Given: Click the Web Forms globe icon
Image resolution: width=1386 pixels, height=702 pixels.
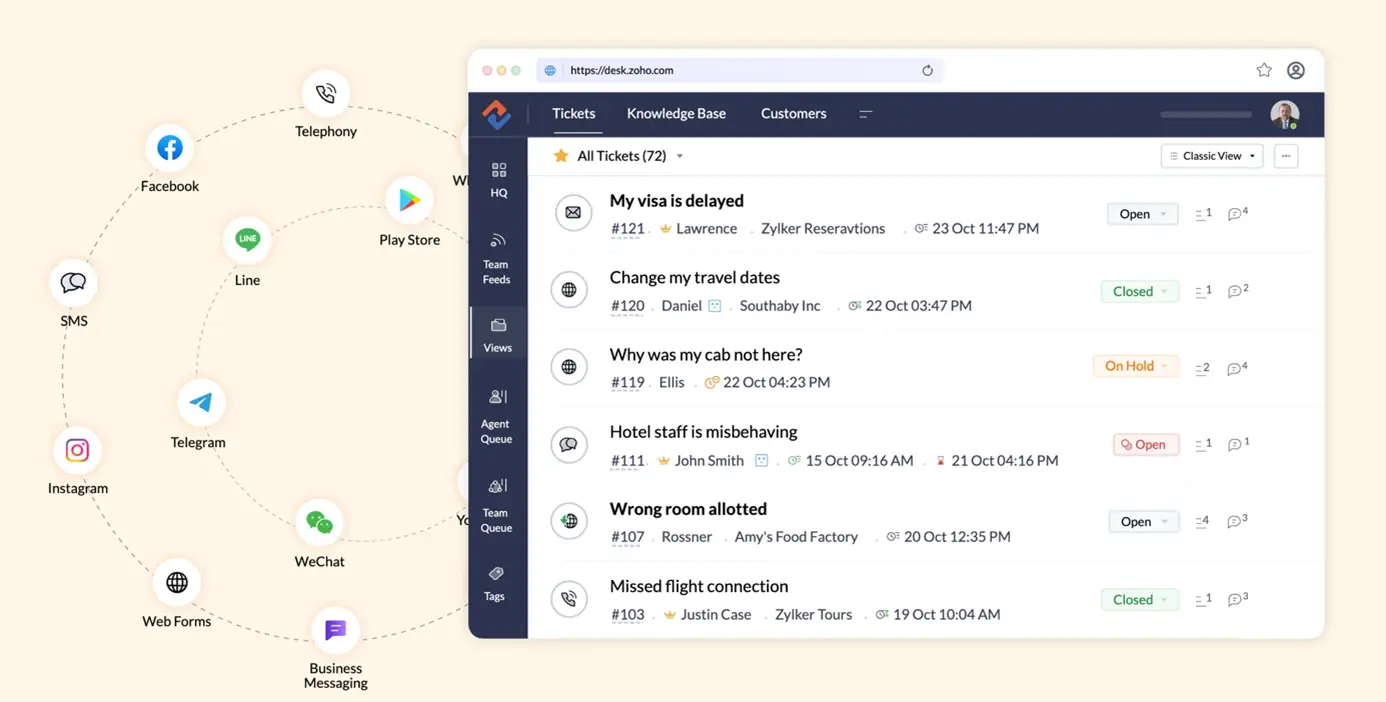Looking at the screenshot, I should 177,582.
